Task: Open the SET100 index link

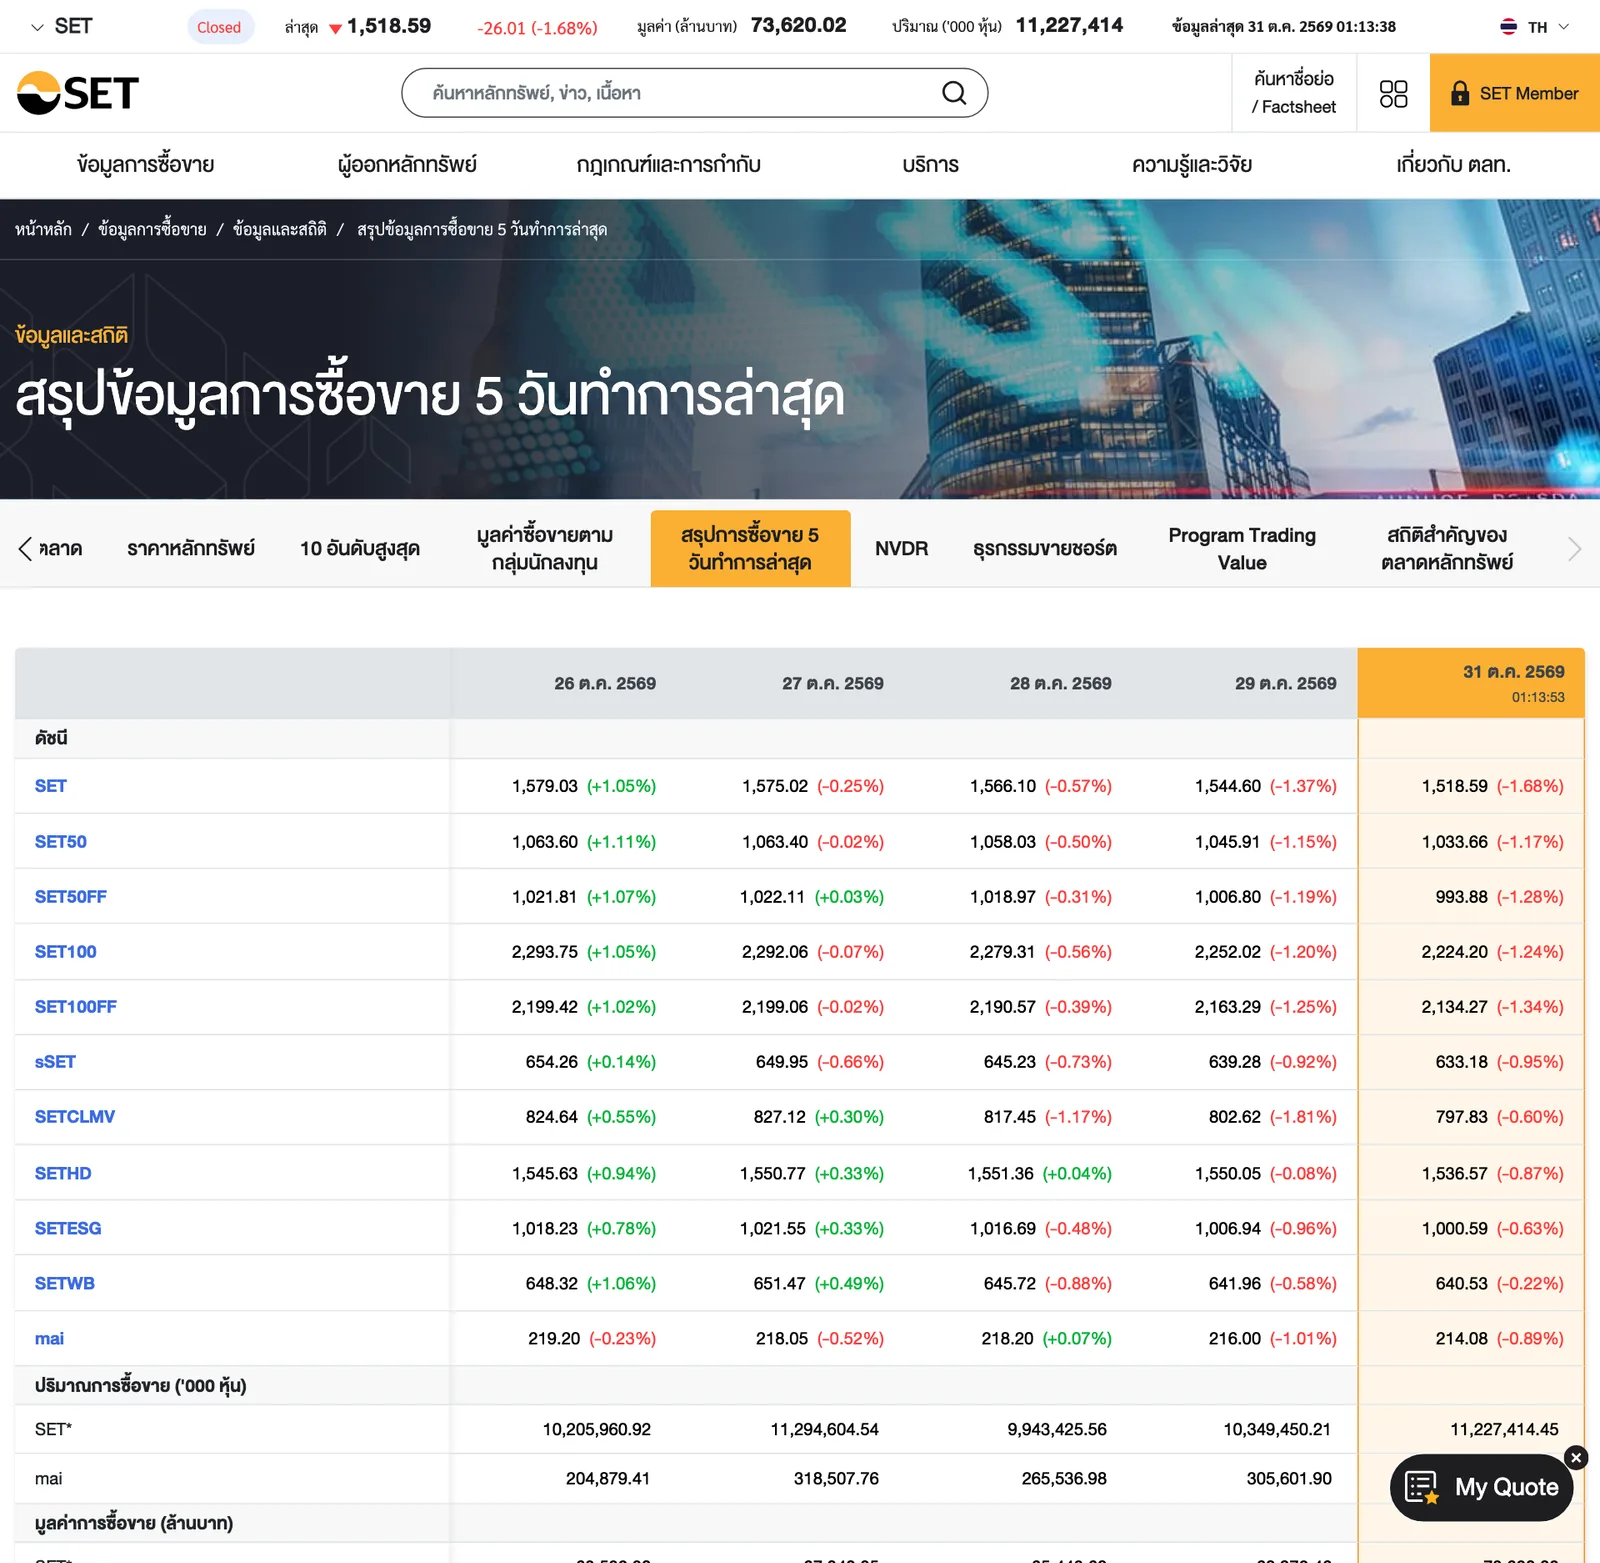Action: point(66,952)
